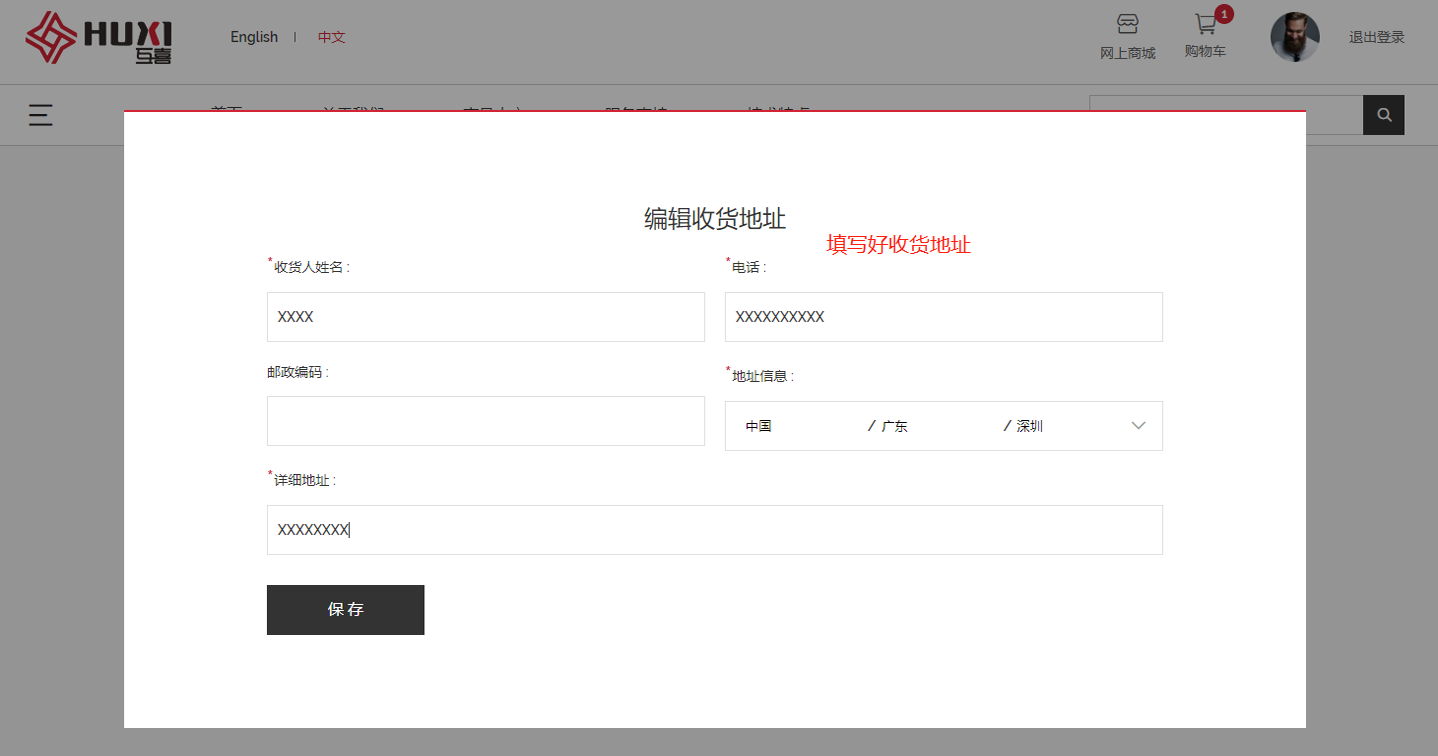Click the 保存 save button

pyautogui.click(x=346, y=610)
